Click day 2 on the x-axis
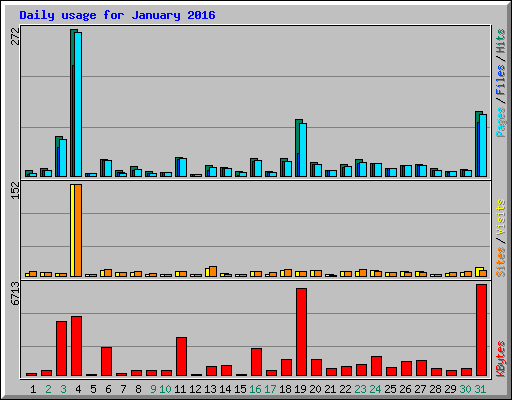 coord(48,389)
